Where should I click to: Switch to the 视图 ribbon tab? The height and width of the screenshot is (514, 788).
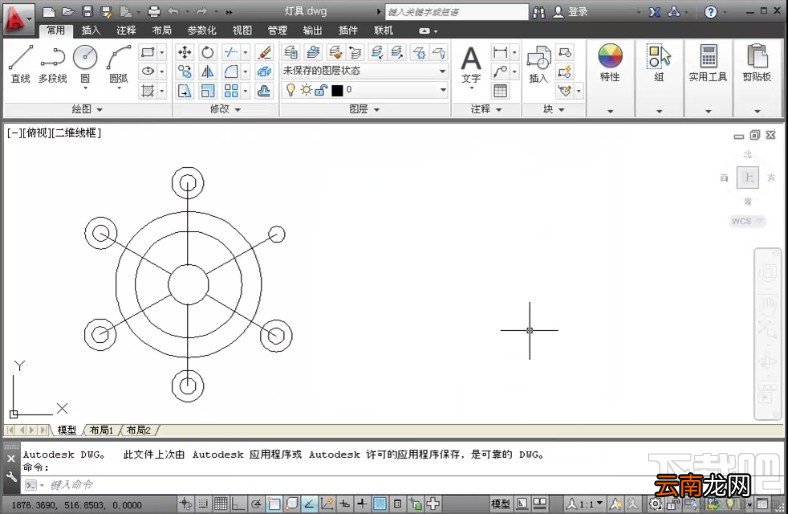pos(242,31)
